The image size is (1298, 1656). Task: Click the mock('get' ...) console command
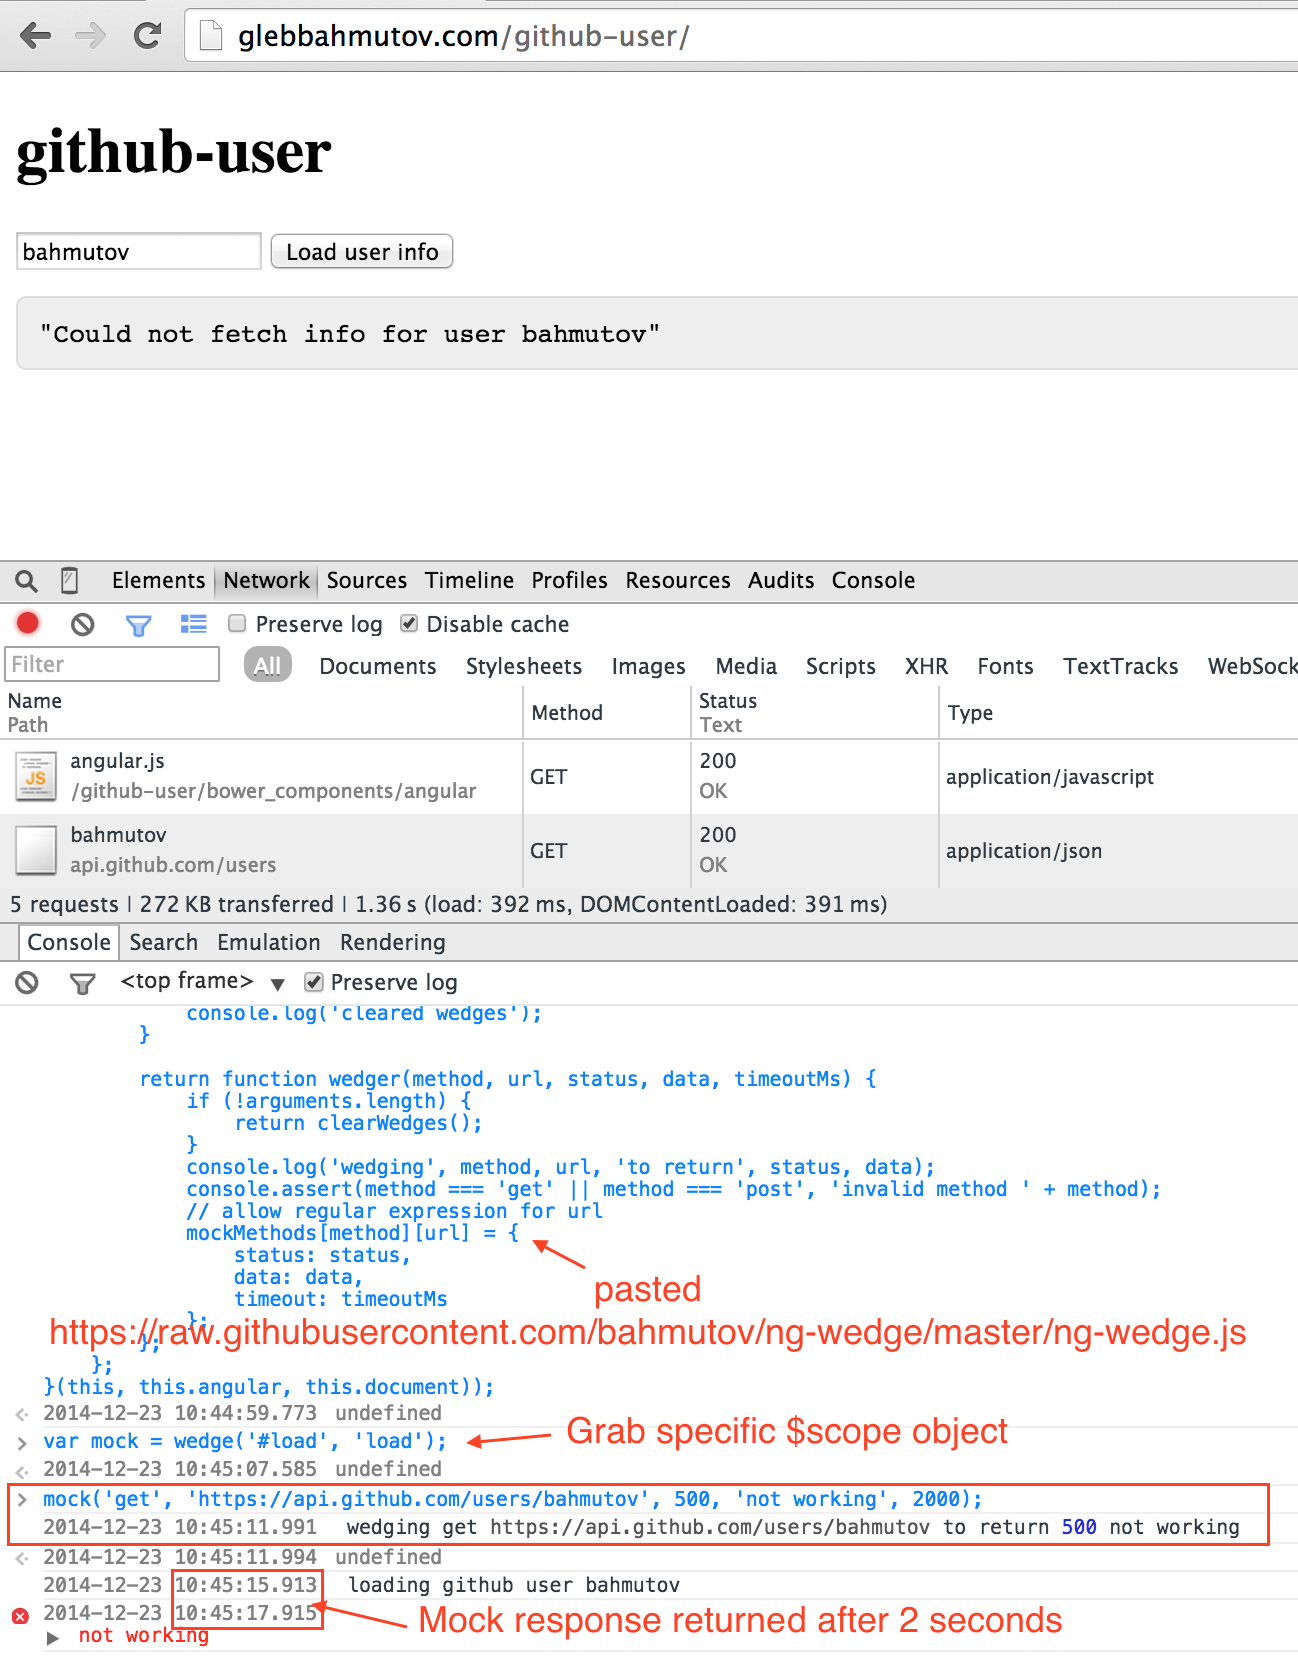[x=513, y=1499]
